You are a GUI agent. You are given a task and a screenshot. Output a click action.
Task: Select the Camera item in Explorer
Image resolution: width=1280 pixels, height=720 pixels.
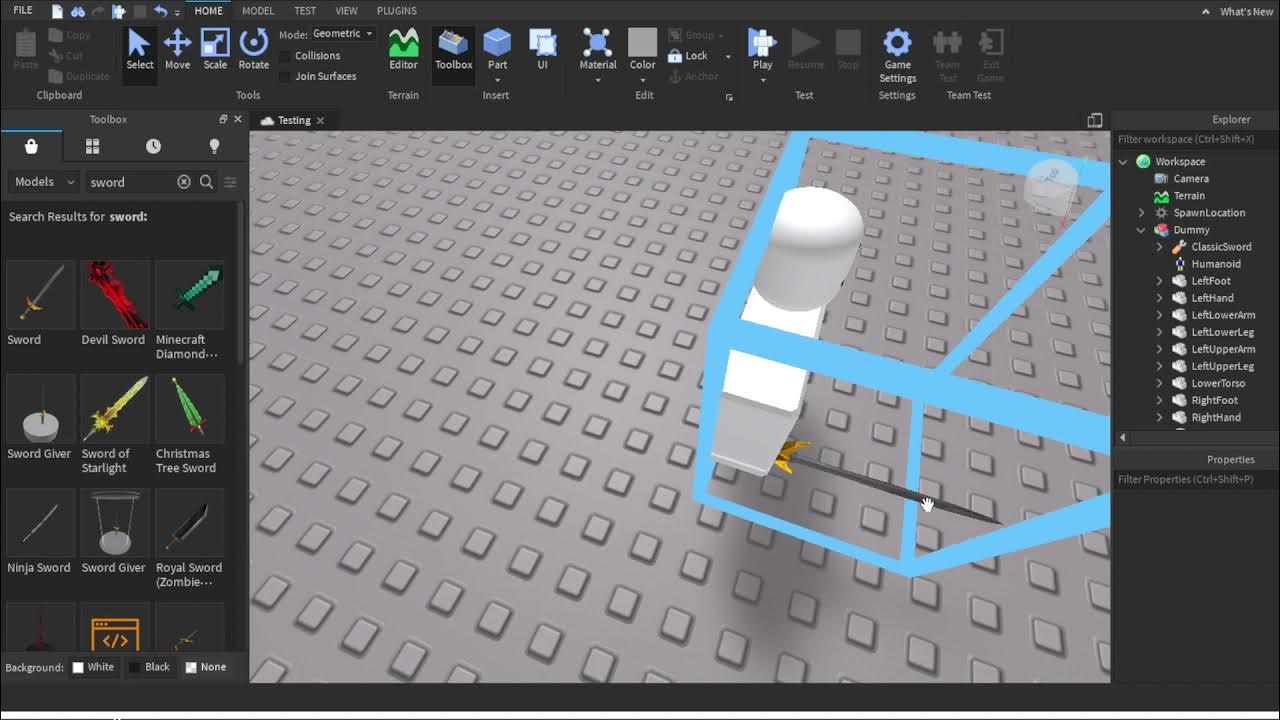point(1191,179)
